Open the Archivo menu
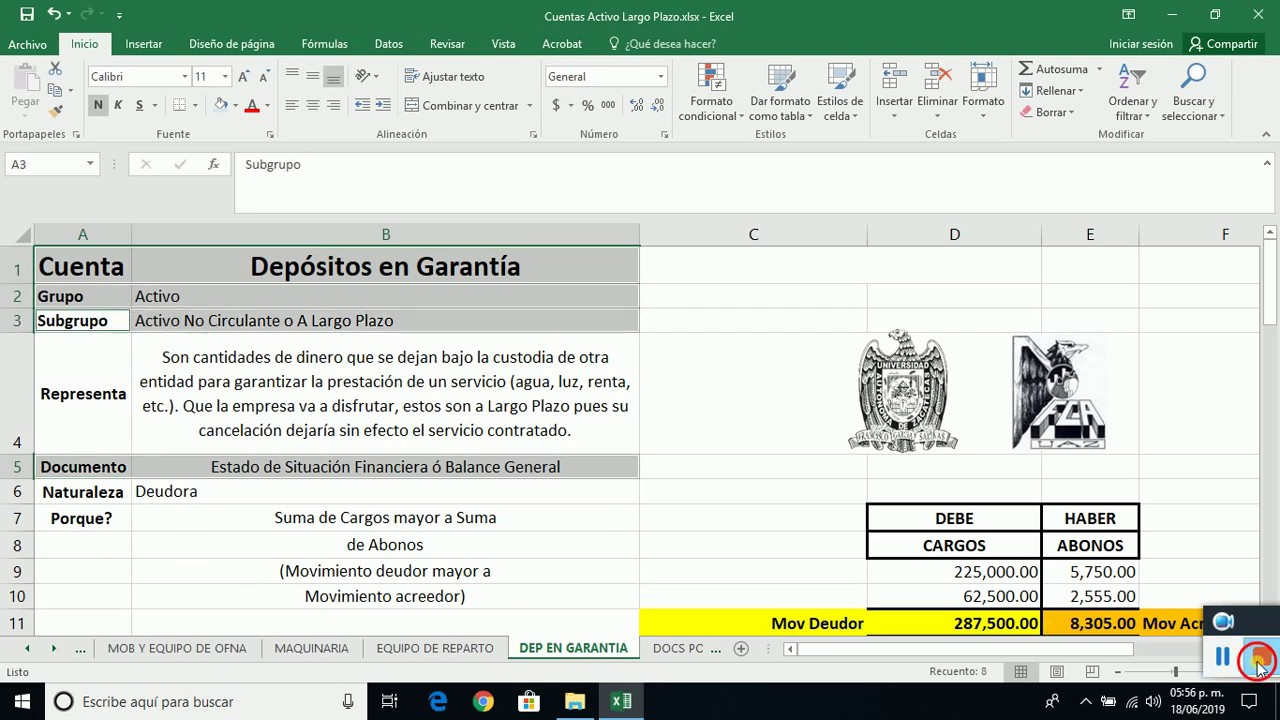This screenshot has height=720, width=1280. click(28, 44)
